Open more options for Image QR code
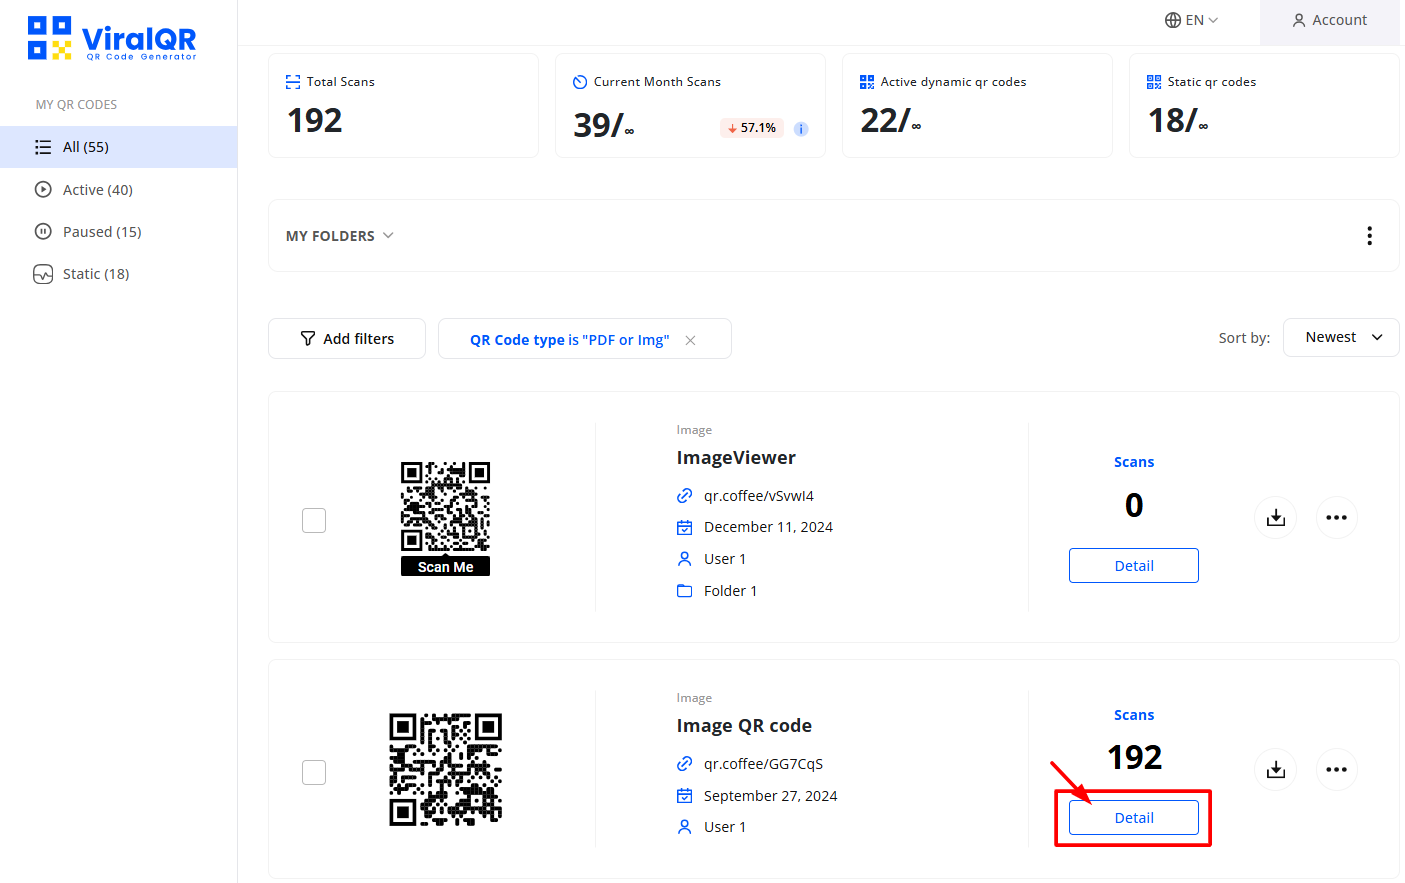This screenshot has height=883, width=1405. (1336, 770)
